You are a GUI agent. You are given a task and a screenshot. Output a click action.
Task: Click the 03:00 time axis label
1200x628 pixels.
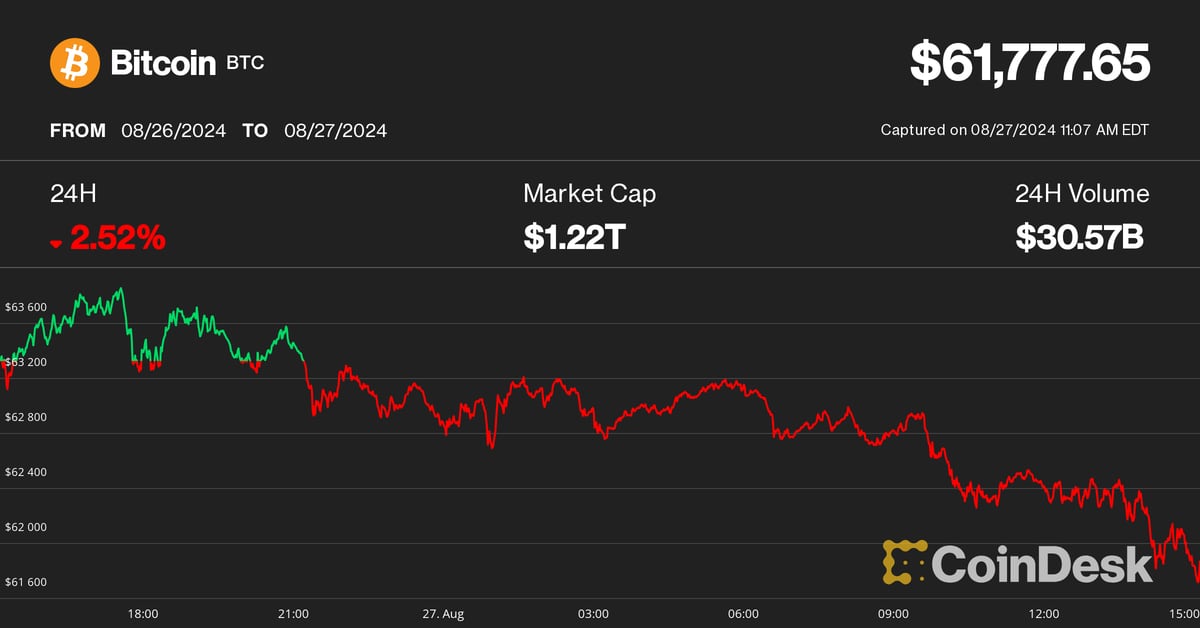pos(593,612)
